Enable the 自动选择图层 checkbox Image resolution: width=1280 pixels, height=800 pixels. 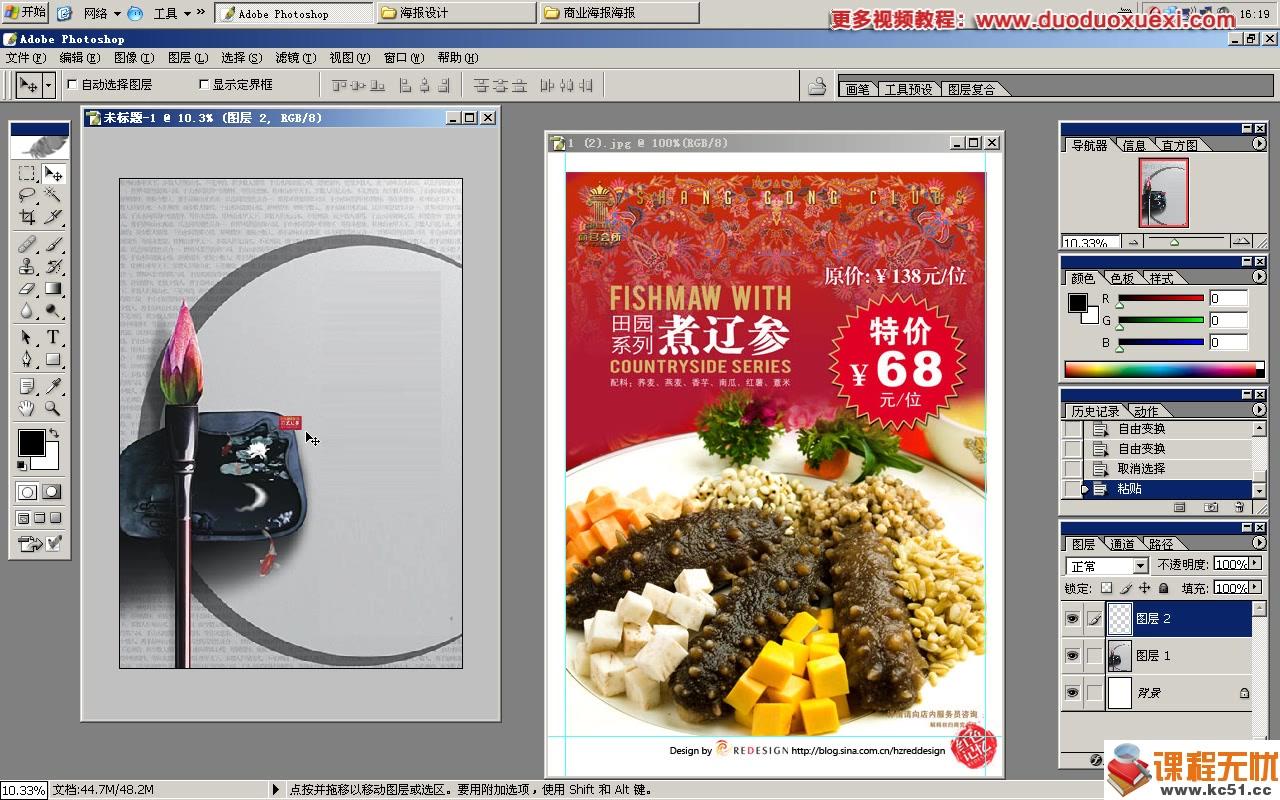point(72,85)
